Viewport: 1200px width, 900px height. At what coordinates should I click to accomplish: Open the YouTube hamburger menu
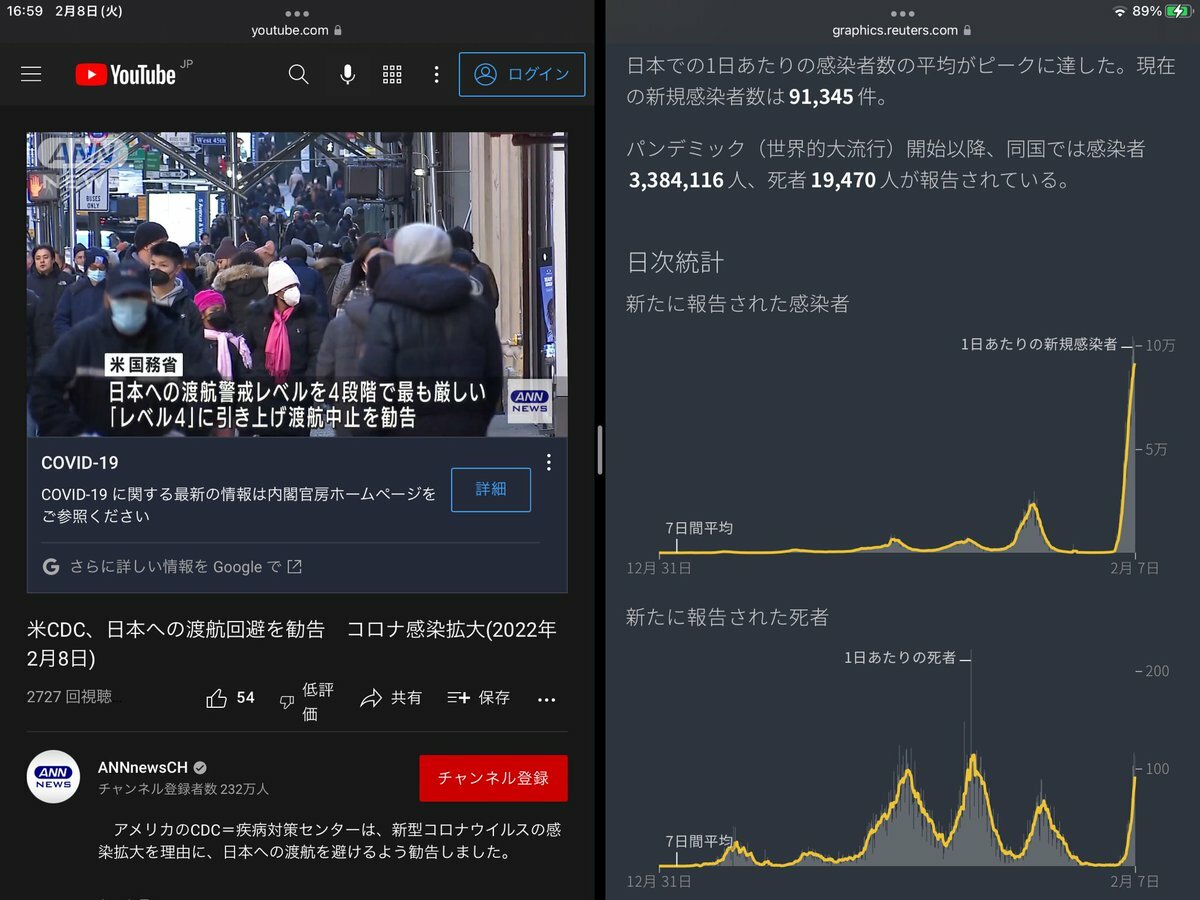[31, 75]
